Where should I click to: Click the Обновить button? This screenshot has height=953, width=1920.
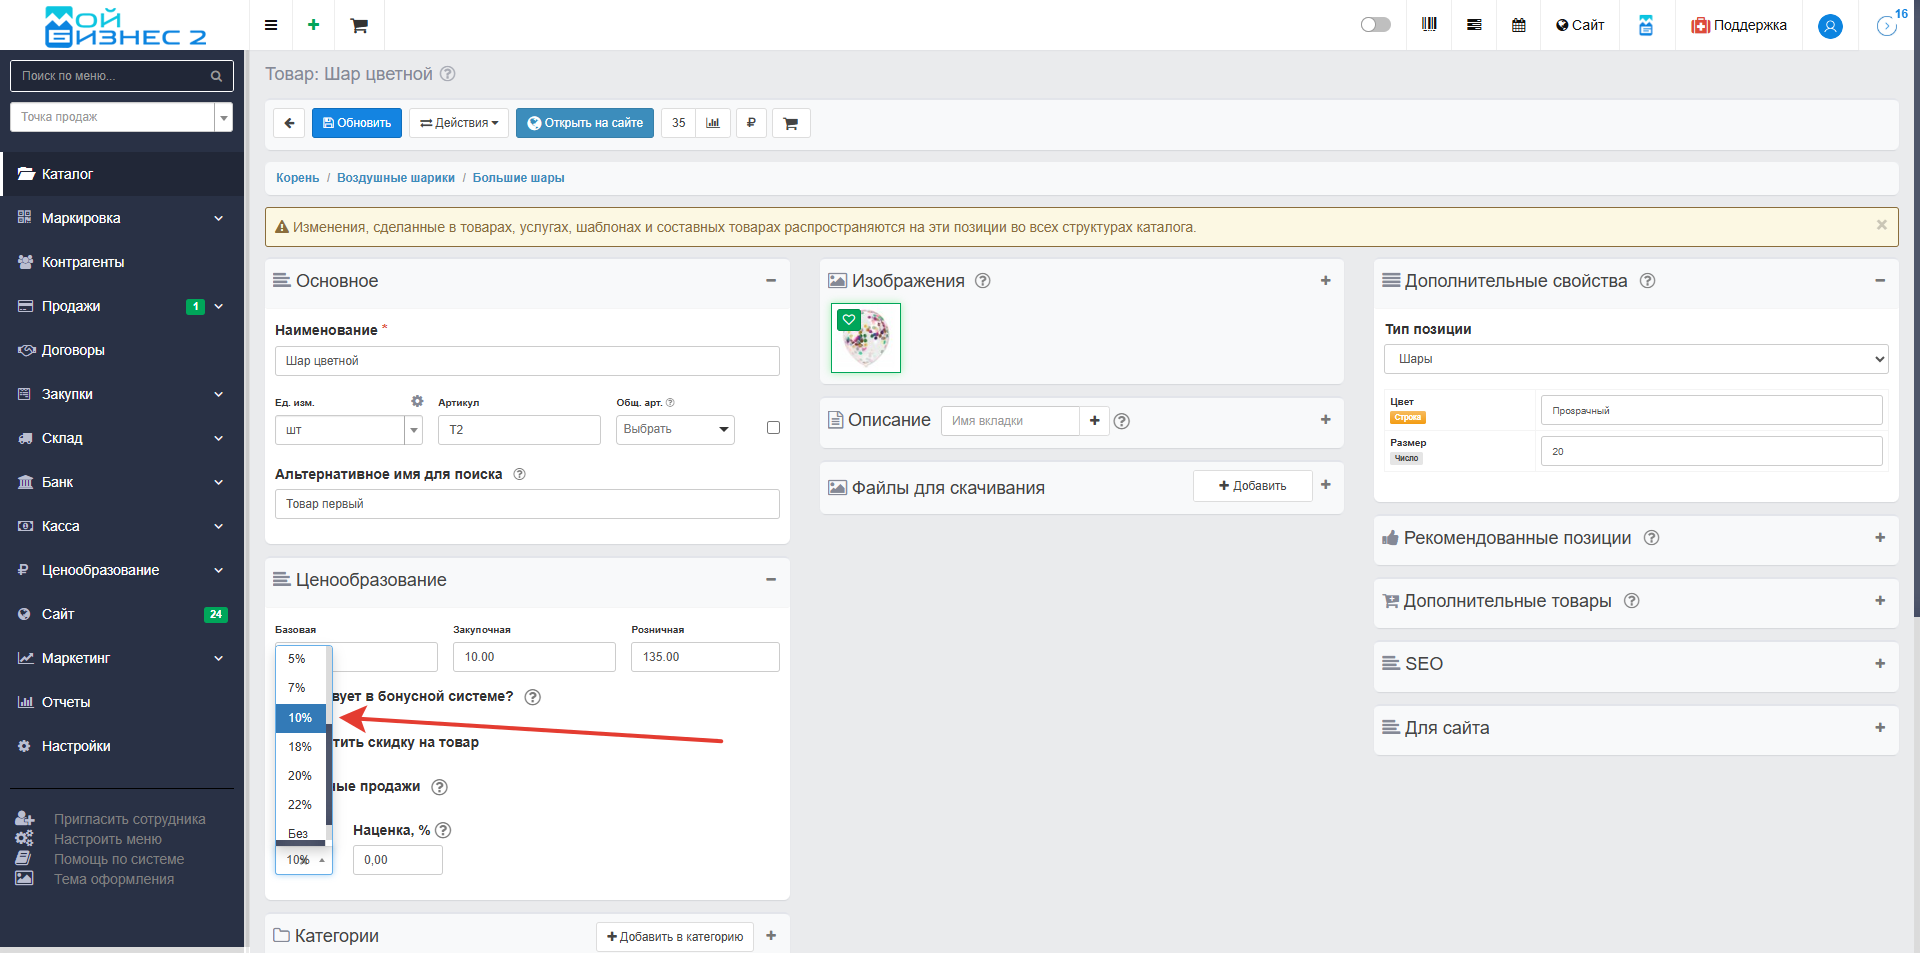(x=357, y=123)
